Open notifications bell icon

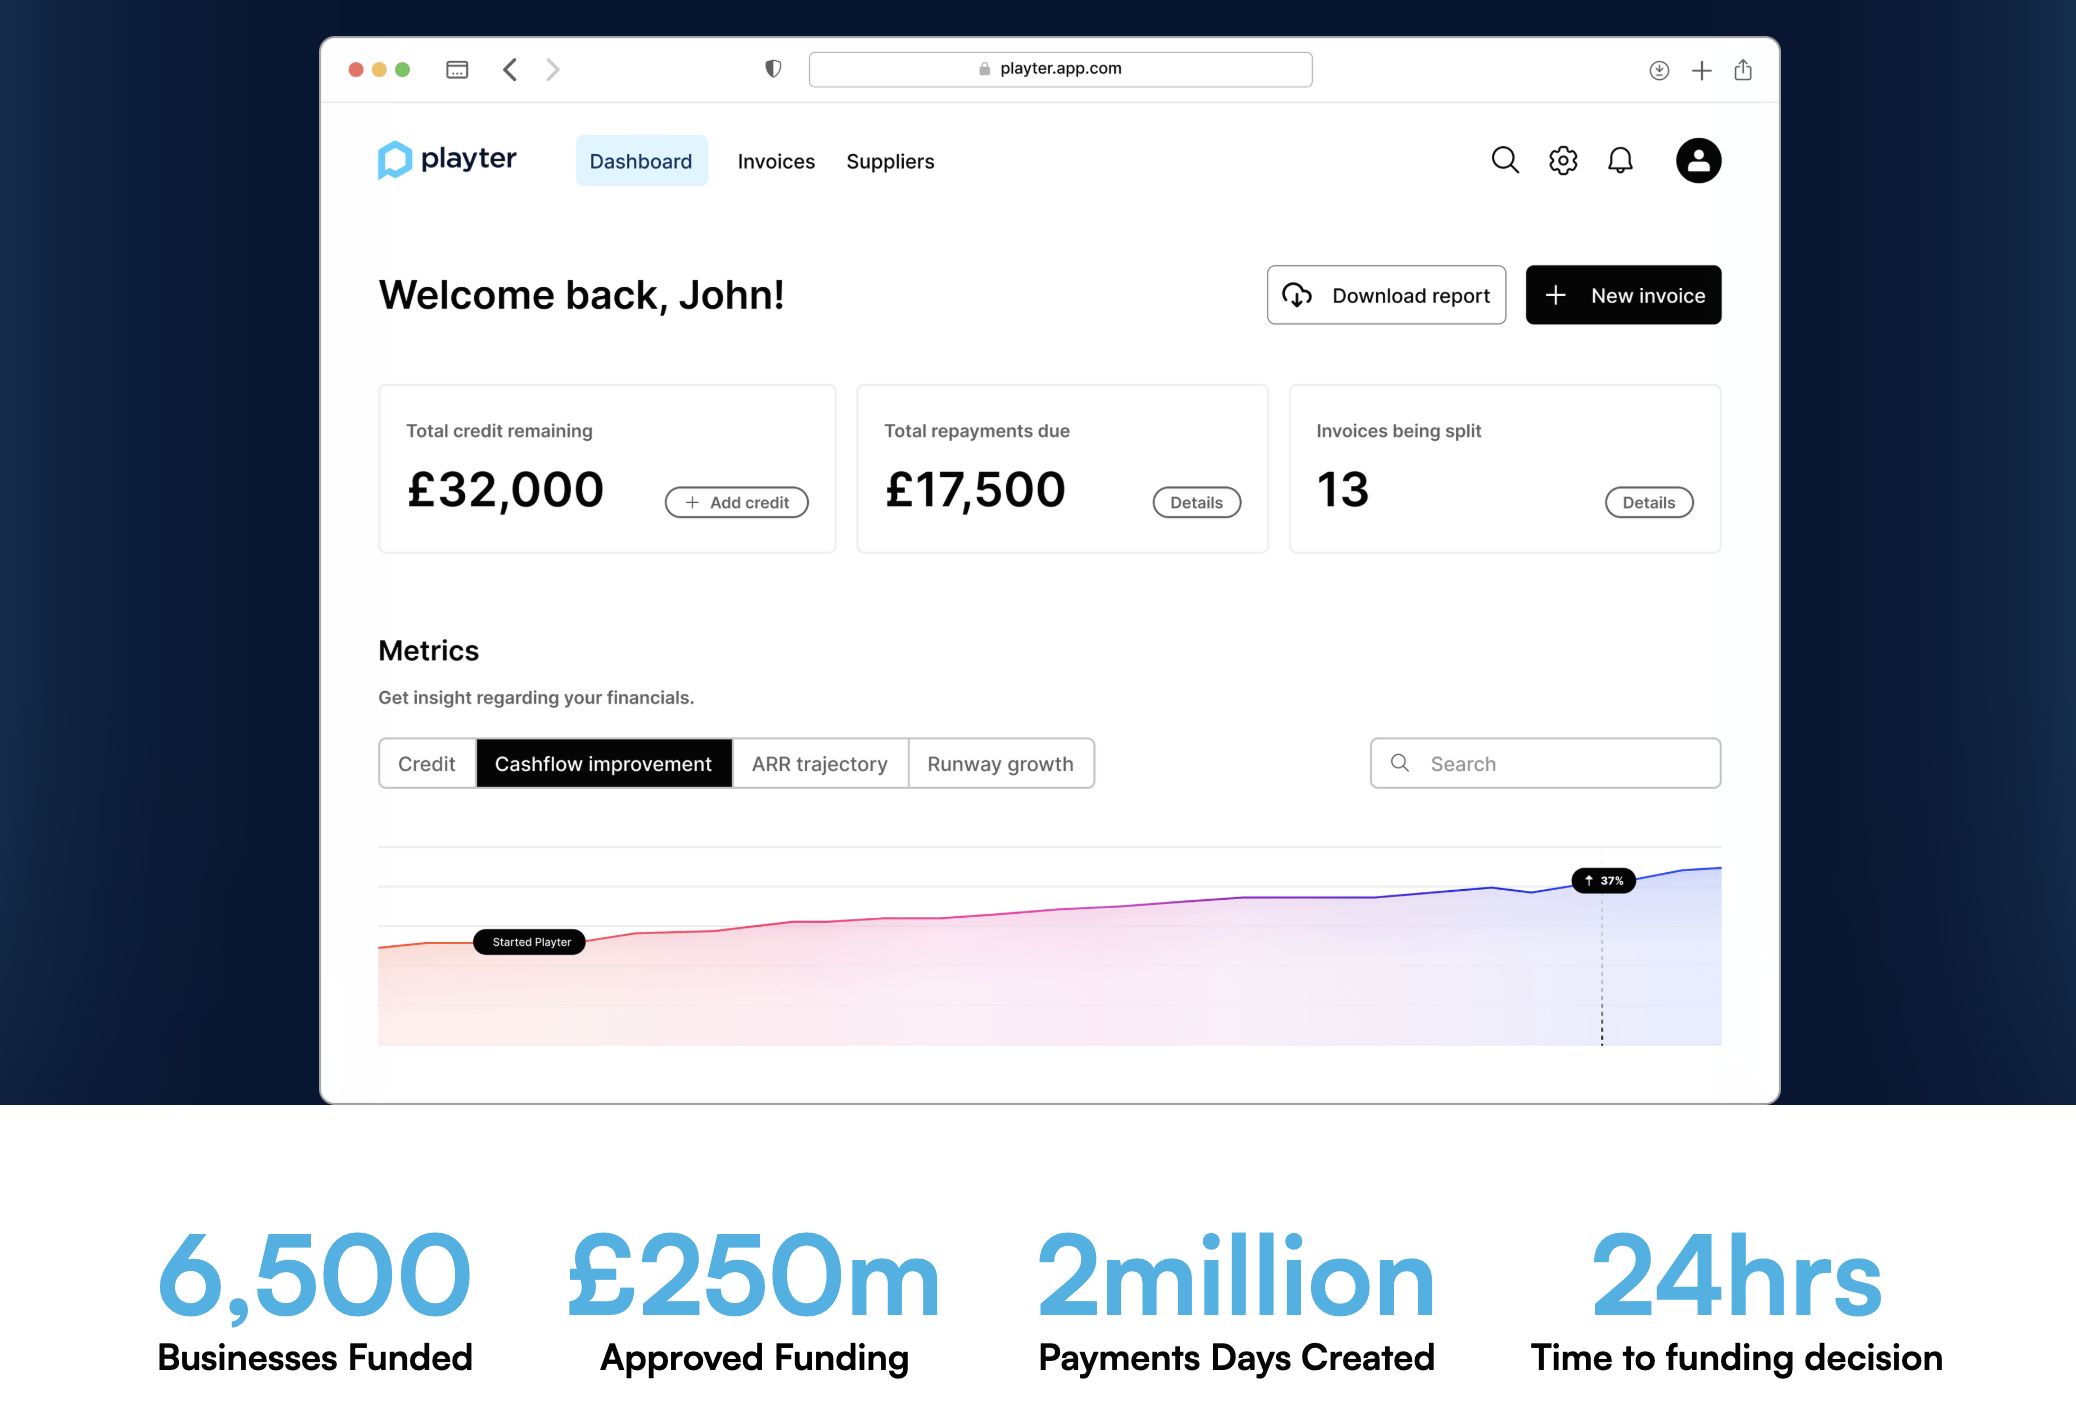click(1620, 160)
